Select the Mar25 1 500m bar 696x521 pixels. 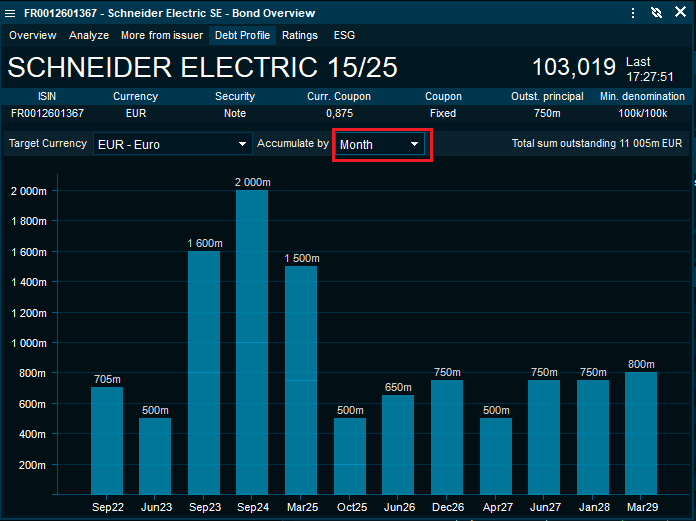(x=300, y=378)
